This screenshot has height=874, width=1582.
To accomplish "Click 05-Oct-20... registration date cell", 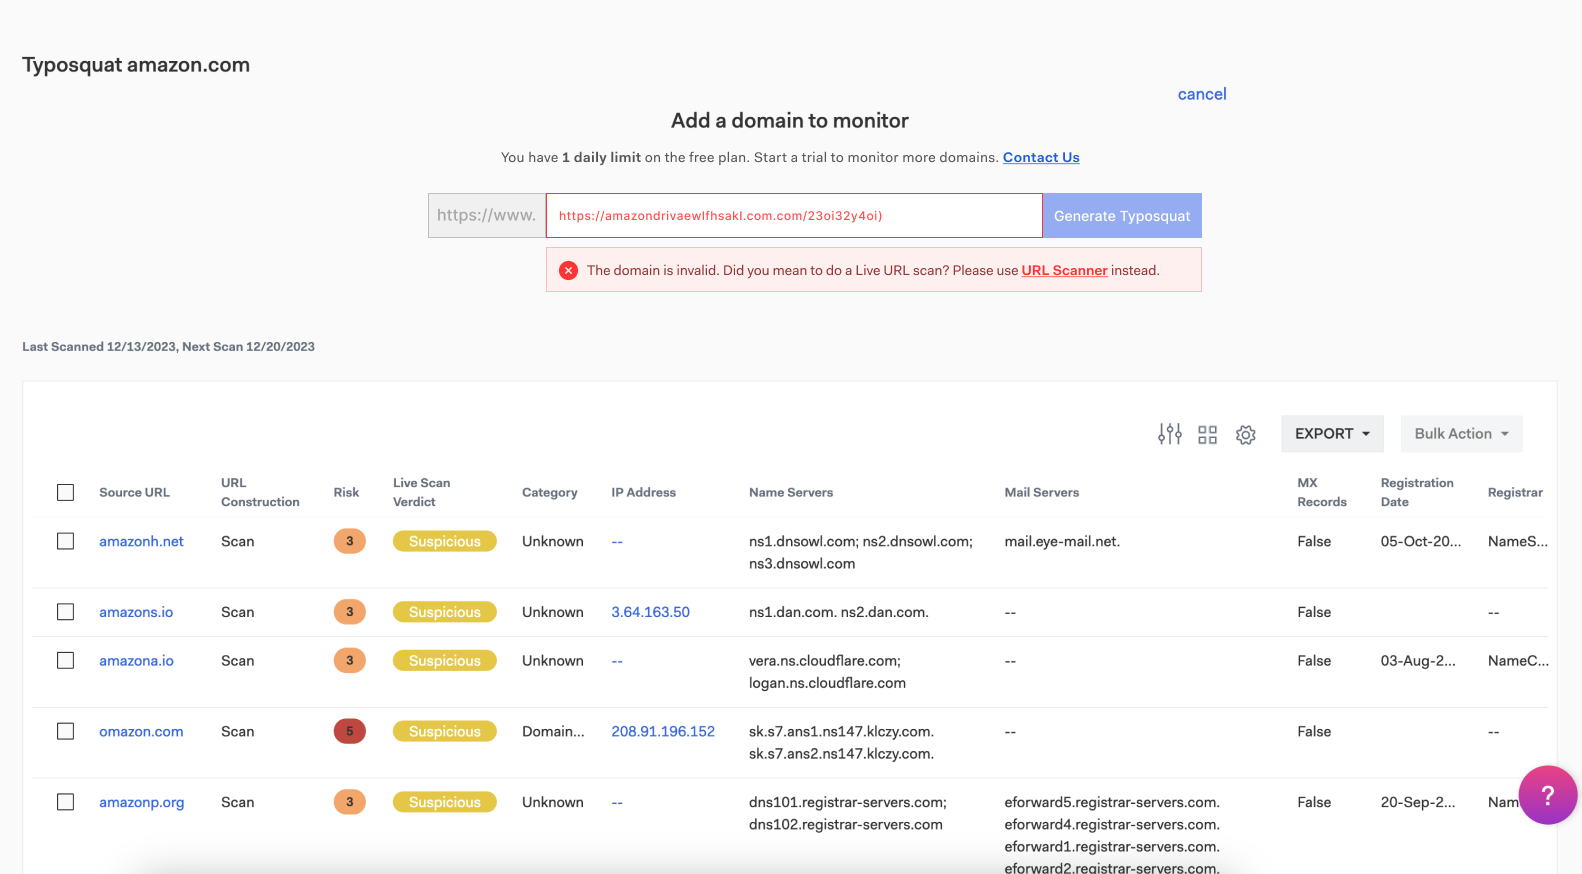I will click(x=1420, y=541).
